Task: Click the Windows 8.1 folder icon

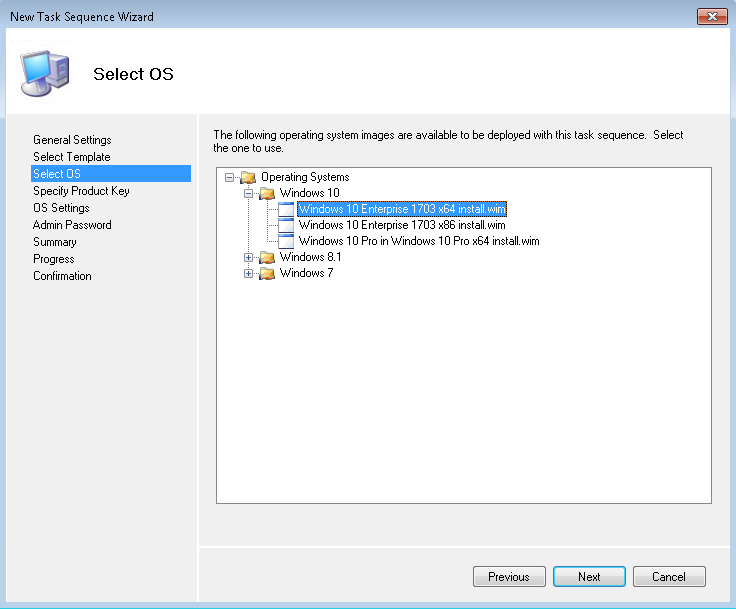Action: pos(267,257)
